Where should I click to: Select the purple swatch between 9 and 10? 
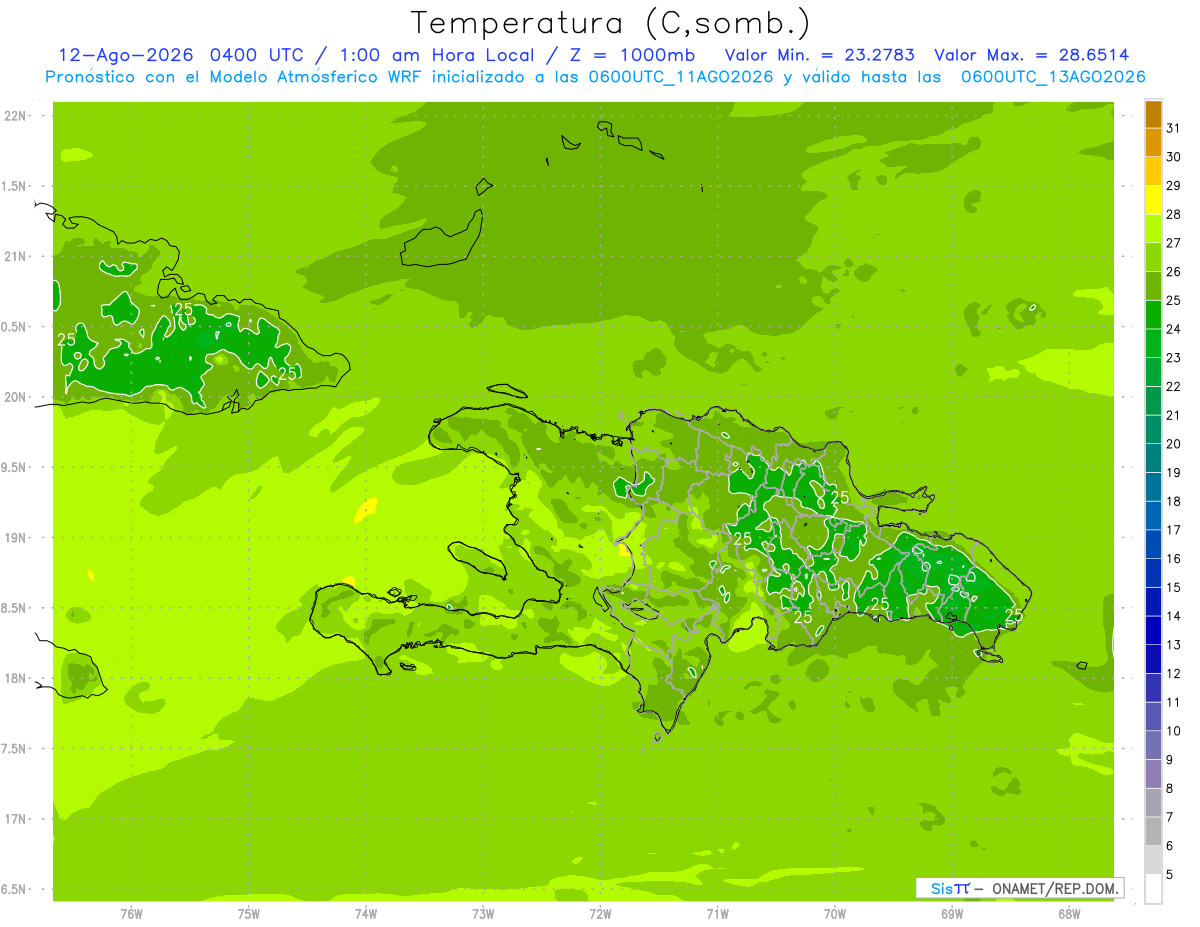pos(1153,745)
